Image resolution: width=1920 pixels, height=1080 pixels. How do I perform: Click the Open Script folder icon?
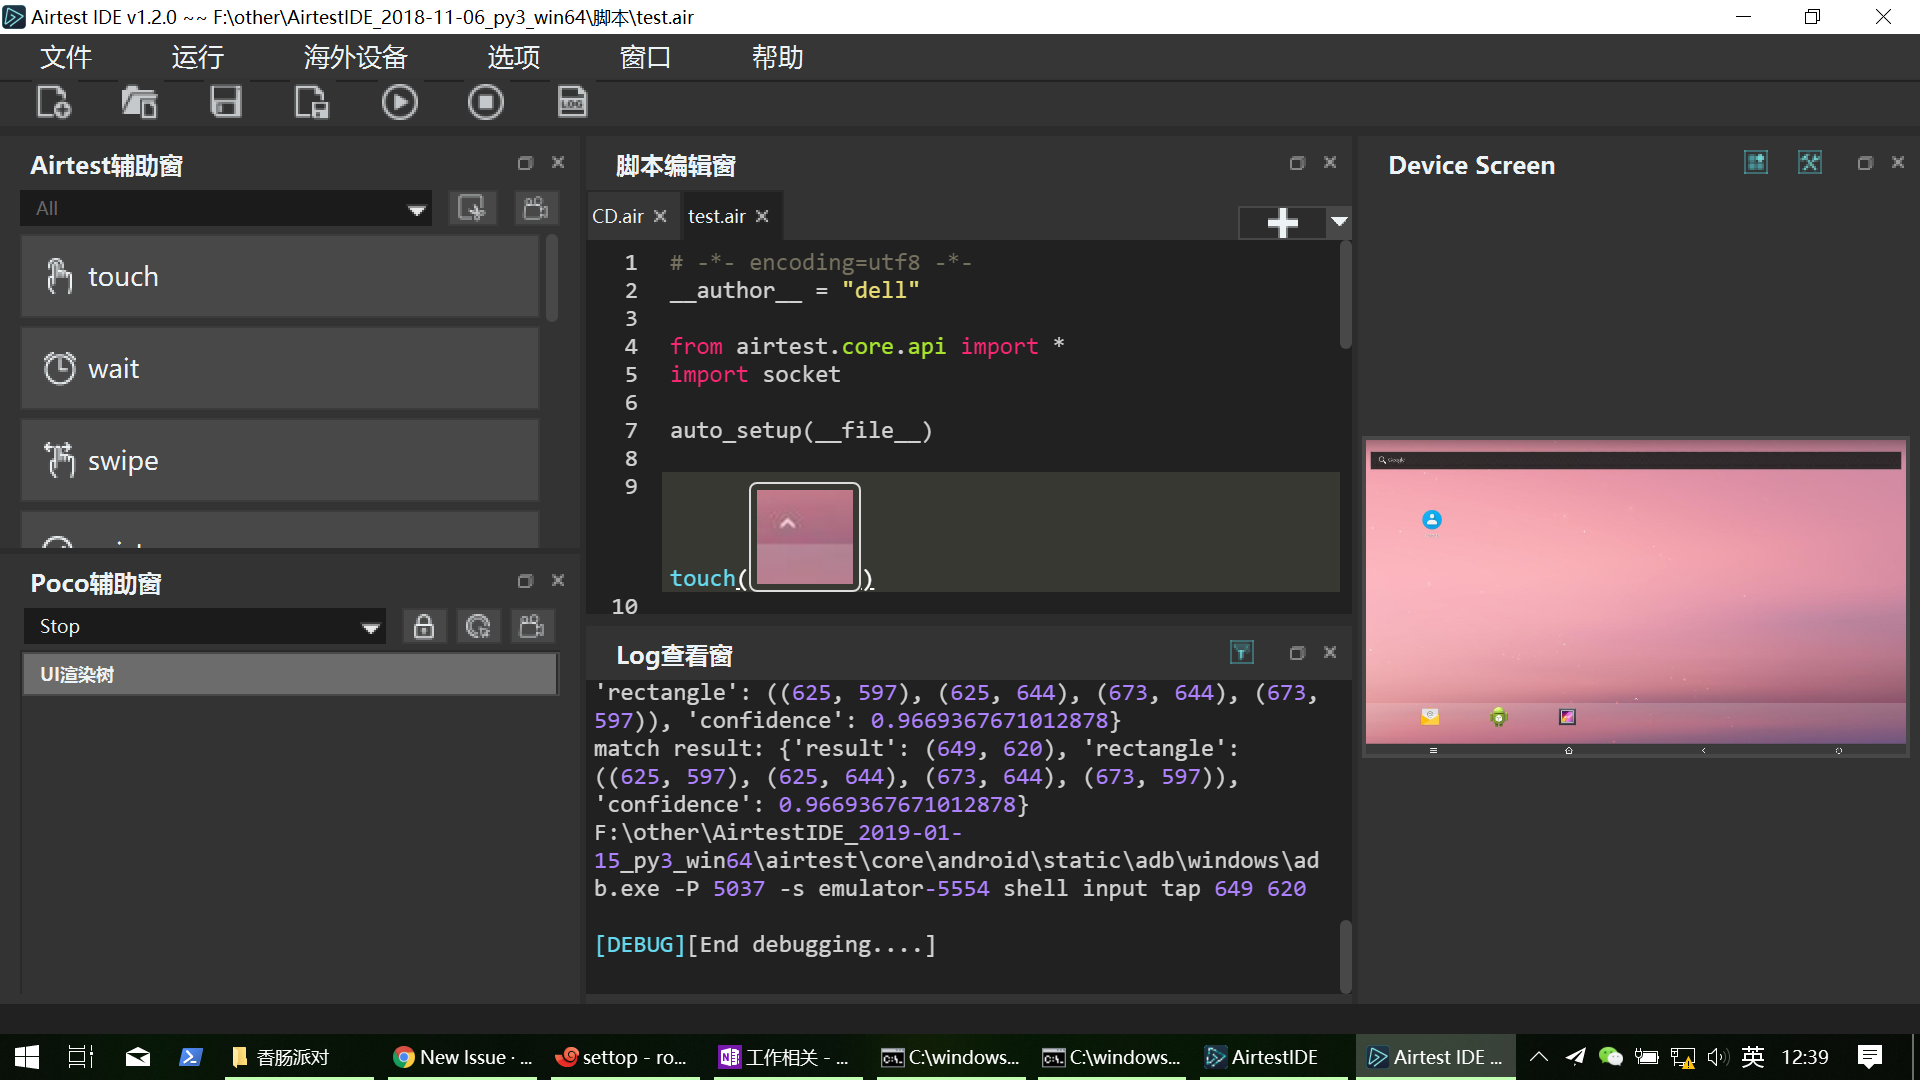[139, 102]
